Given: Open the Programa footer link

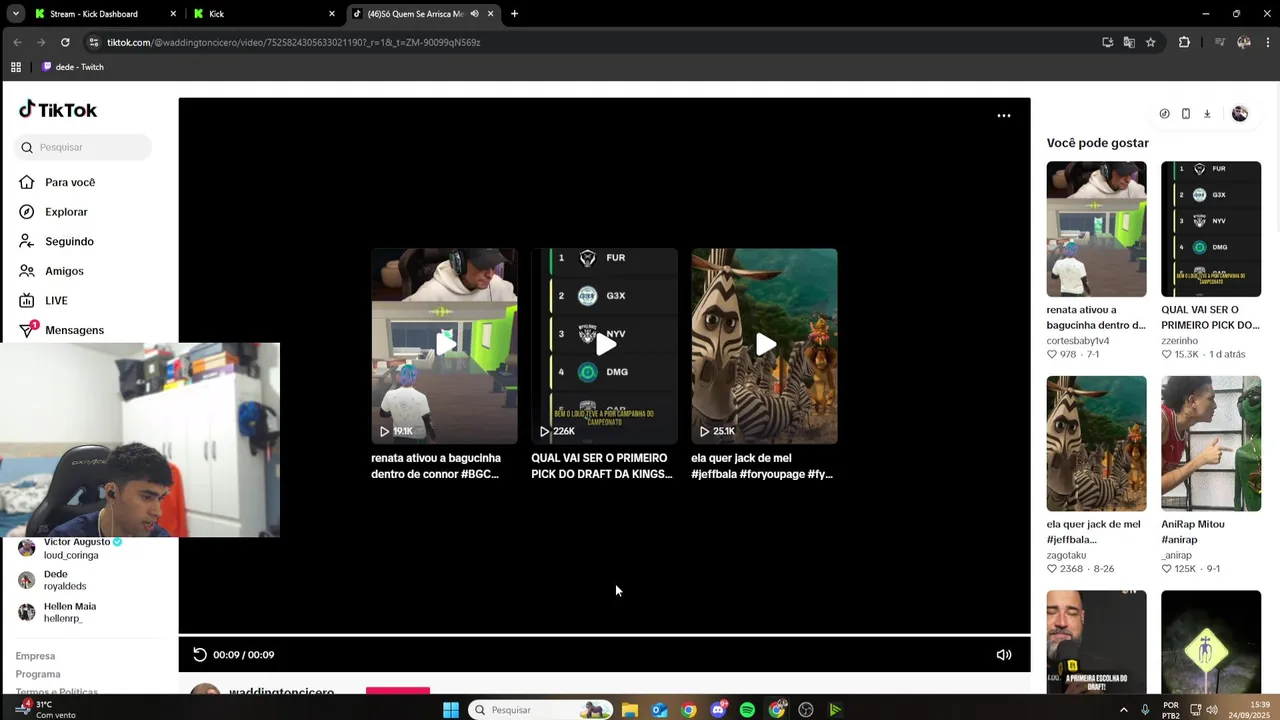Looking at the screenshot, I should (38, 674).
